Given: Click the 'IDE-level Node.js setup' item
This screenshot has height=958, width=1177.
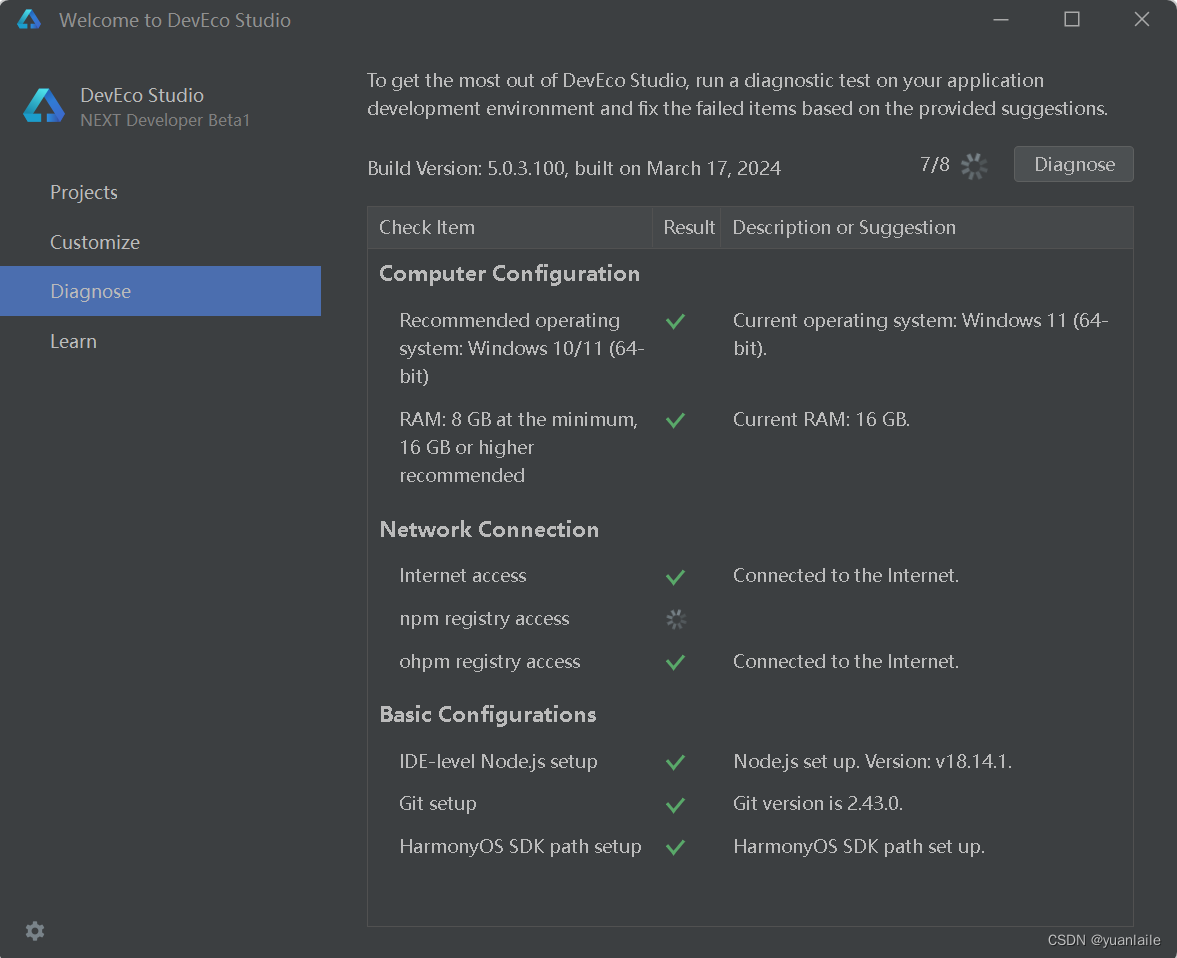Looking at the screenshot, I should click(498, 761).
